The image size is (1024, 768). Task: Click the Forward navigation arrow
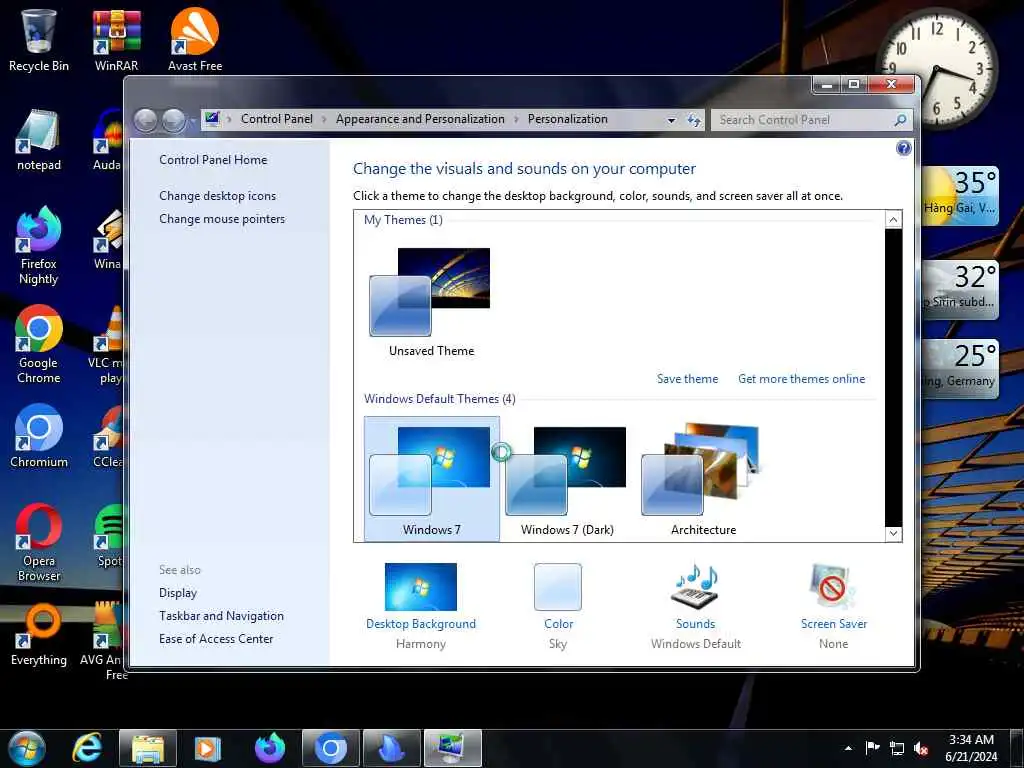(x=174, y=120)
